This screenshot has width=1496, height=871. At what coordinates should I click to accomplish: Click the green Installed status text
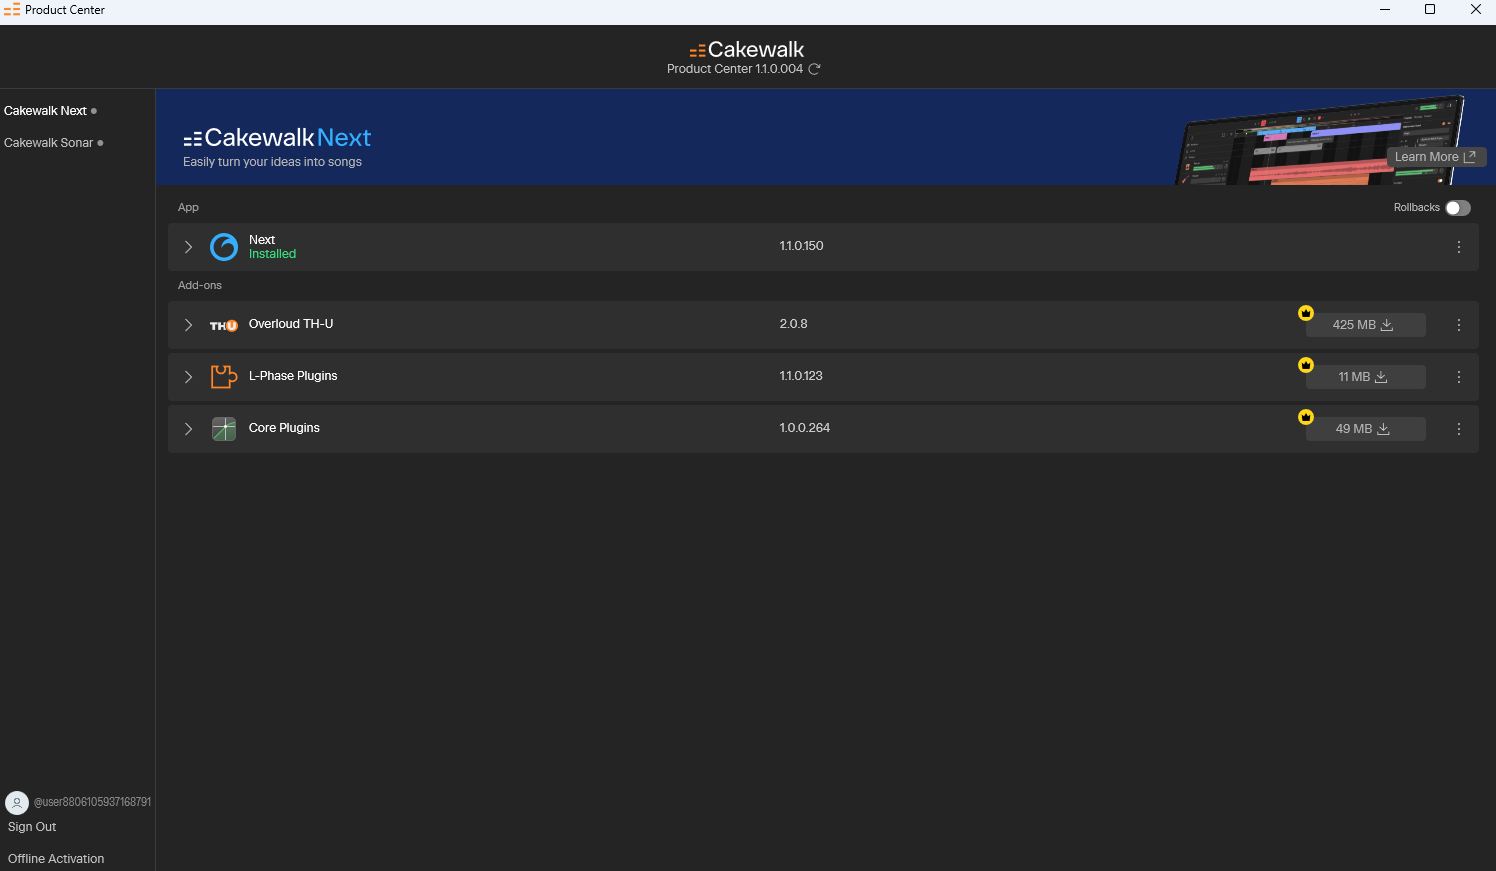tap(273, 254)
